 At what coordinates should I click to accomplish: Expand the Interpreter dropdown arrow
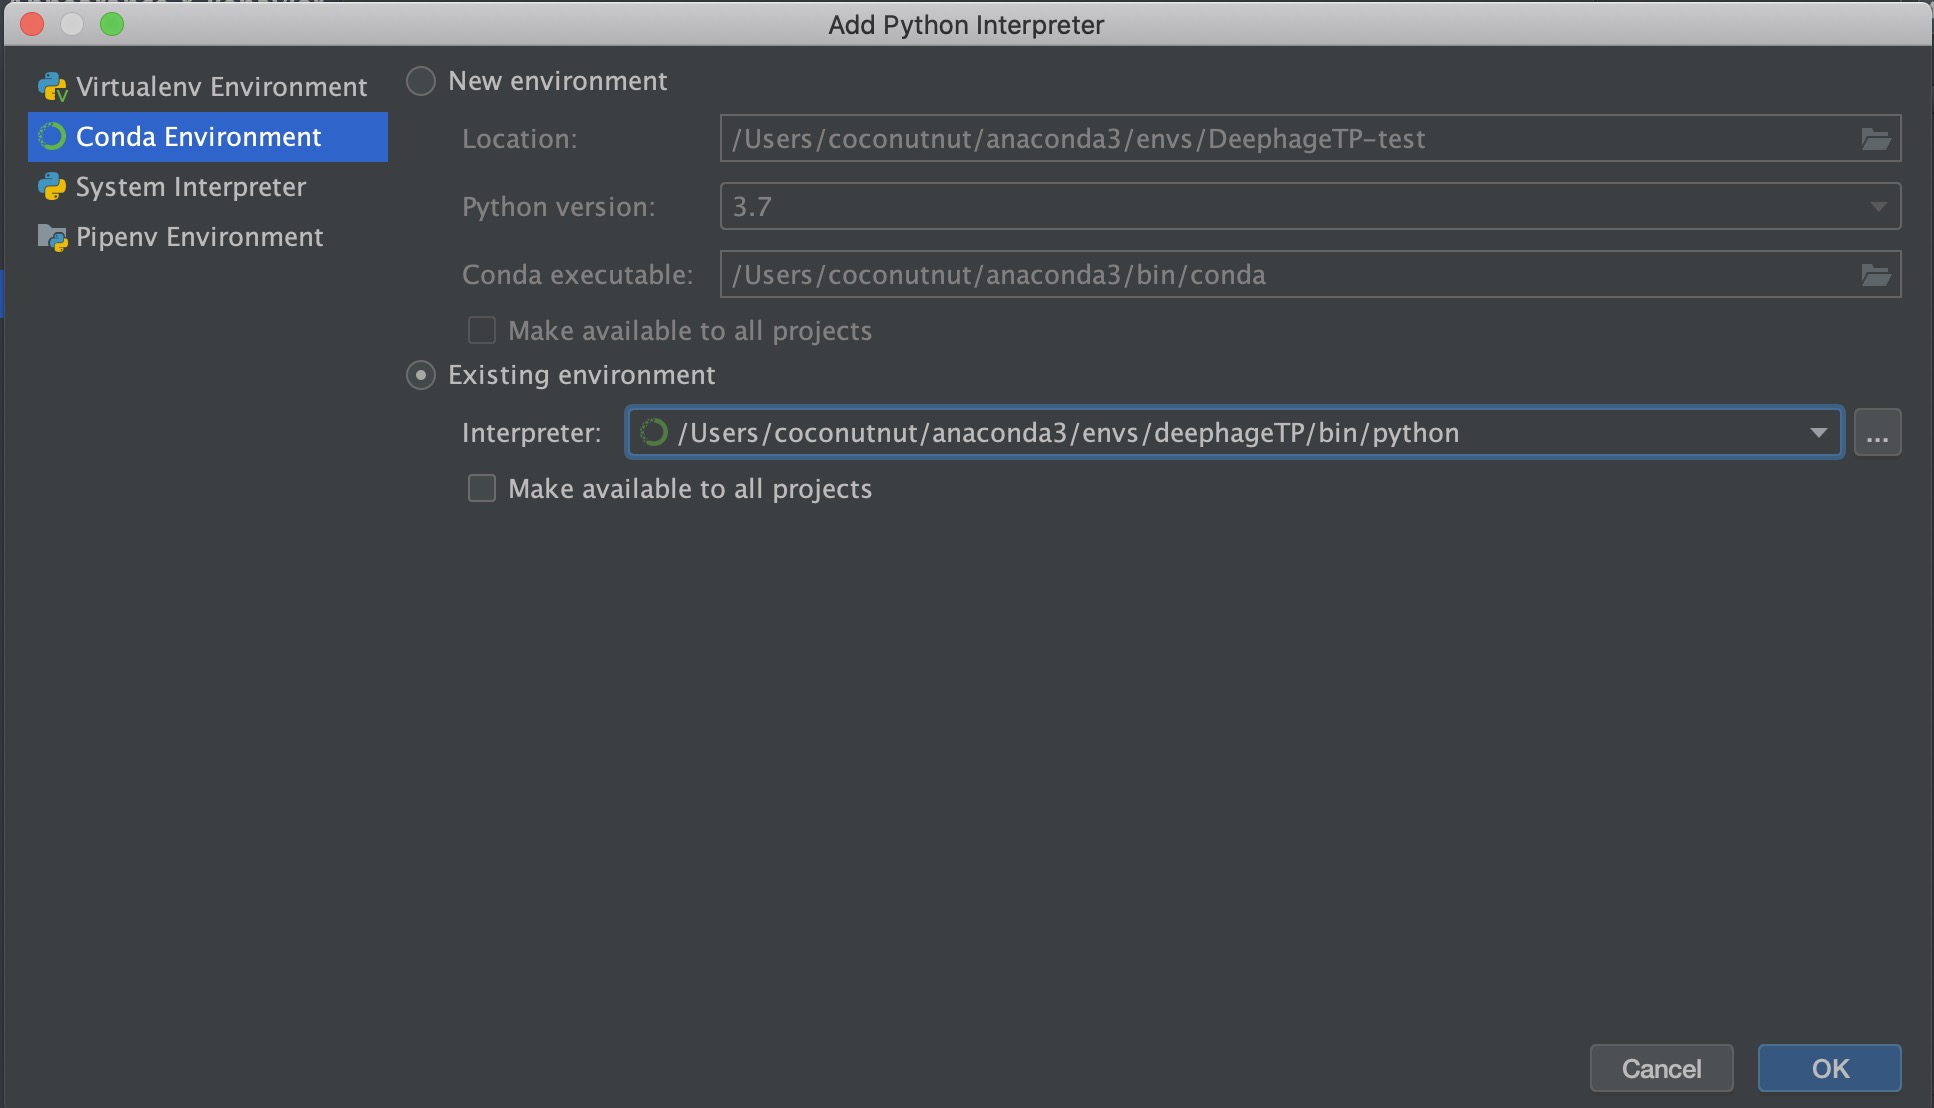pos(1818,432)
